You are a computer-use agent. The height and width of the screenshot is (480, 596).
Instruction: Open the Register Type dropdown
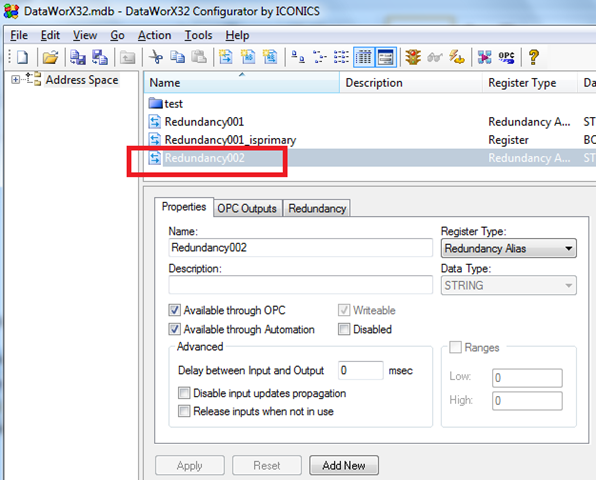[509, 248]
